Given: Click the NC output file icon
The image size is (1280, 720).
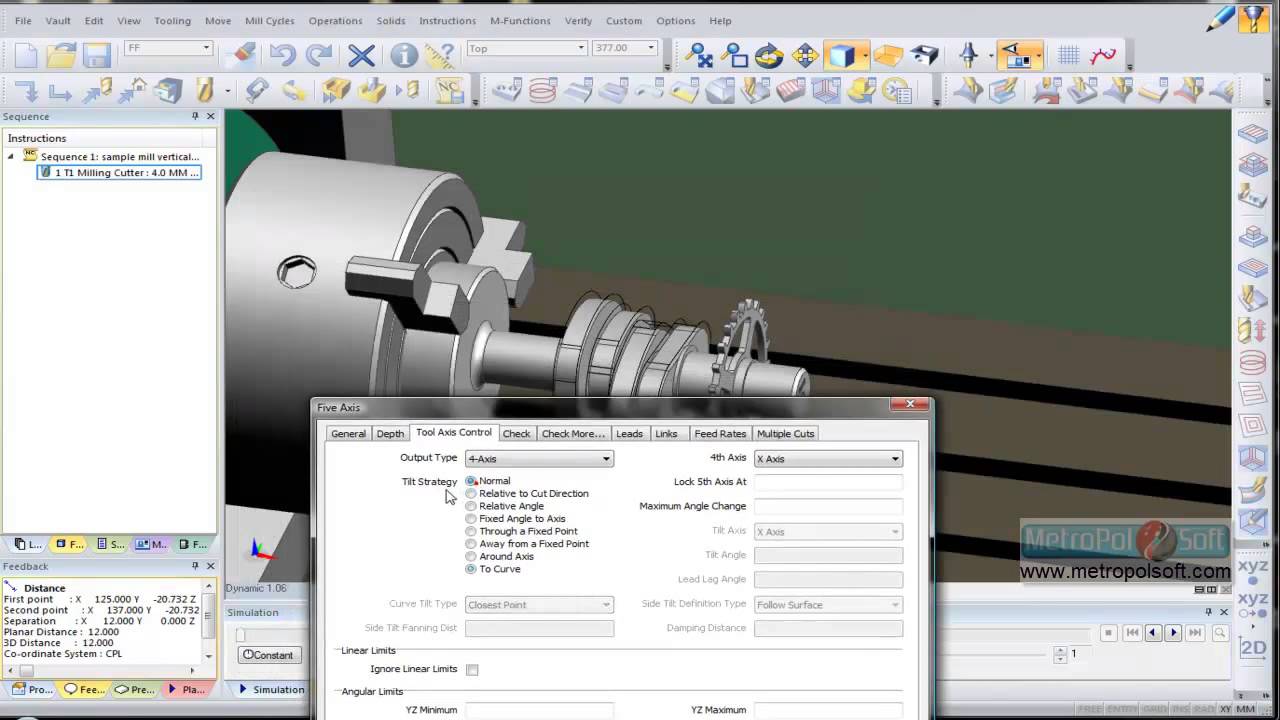Looking at the screenshot, I should (x=449, y=91).
